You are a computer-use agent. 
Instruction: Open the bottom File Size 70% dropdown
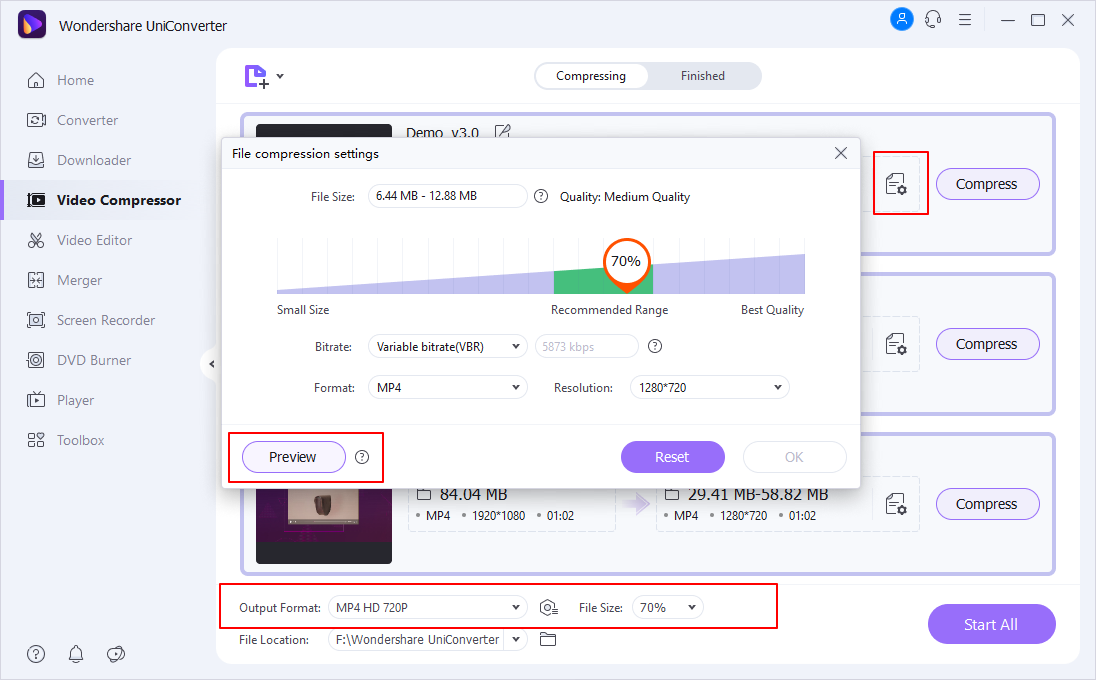tap(668, 607)
